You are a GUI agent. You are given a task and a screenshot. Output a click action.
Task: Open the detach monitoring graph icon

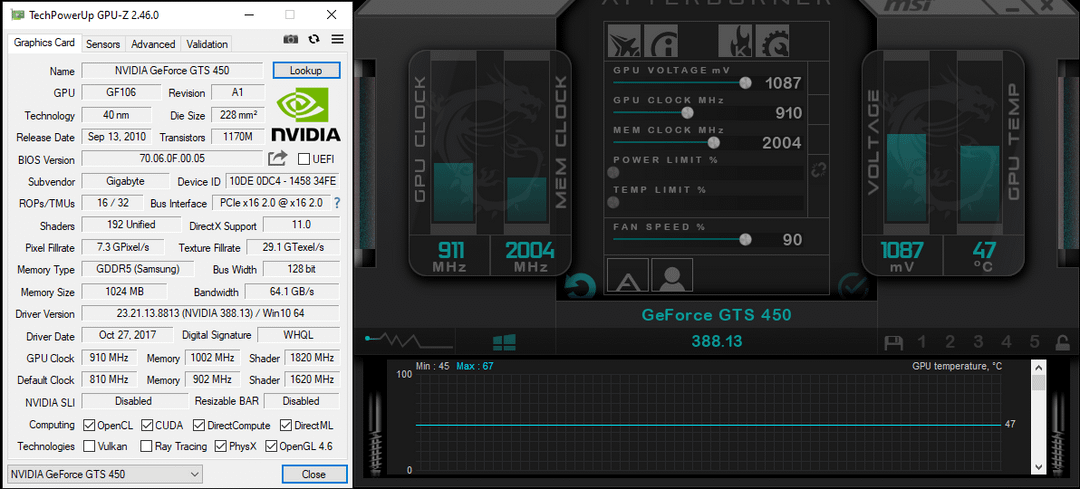(x=409, y=340)
